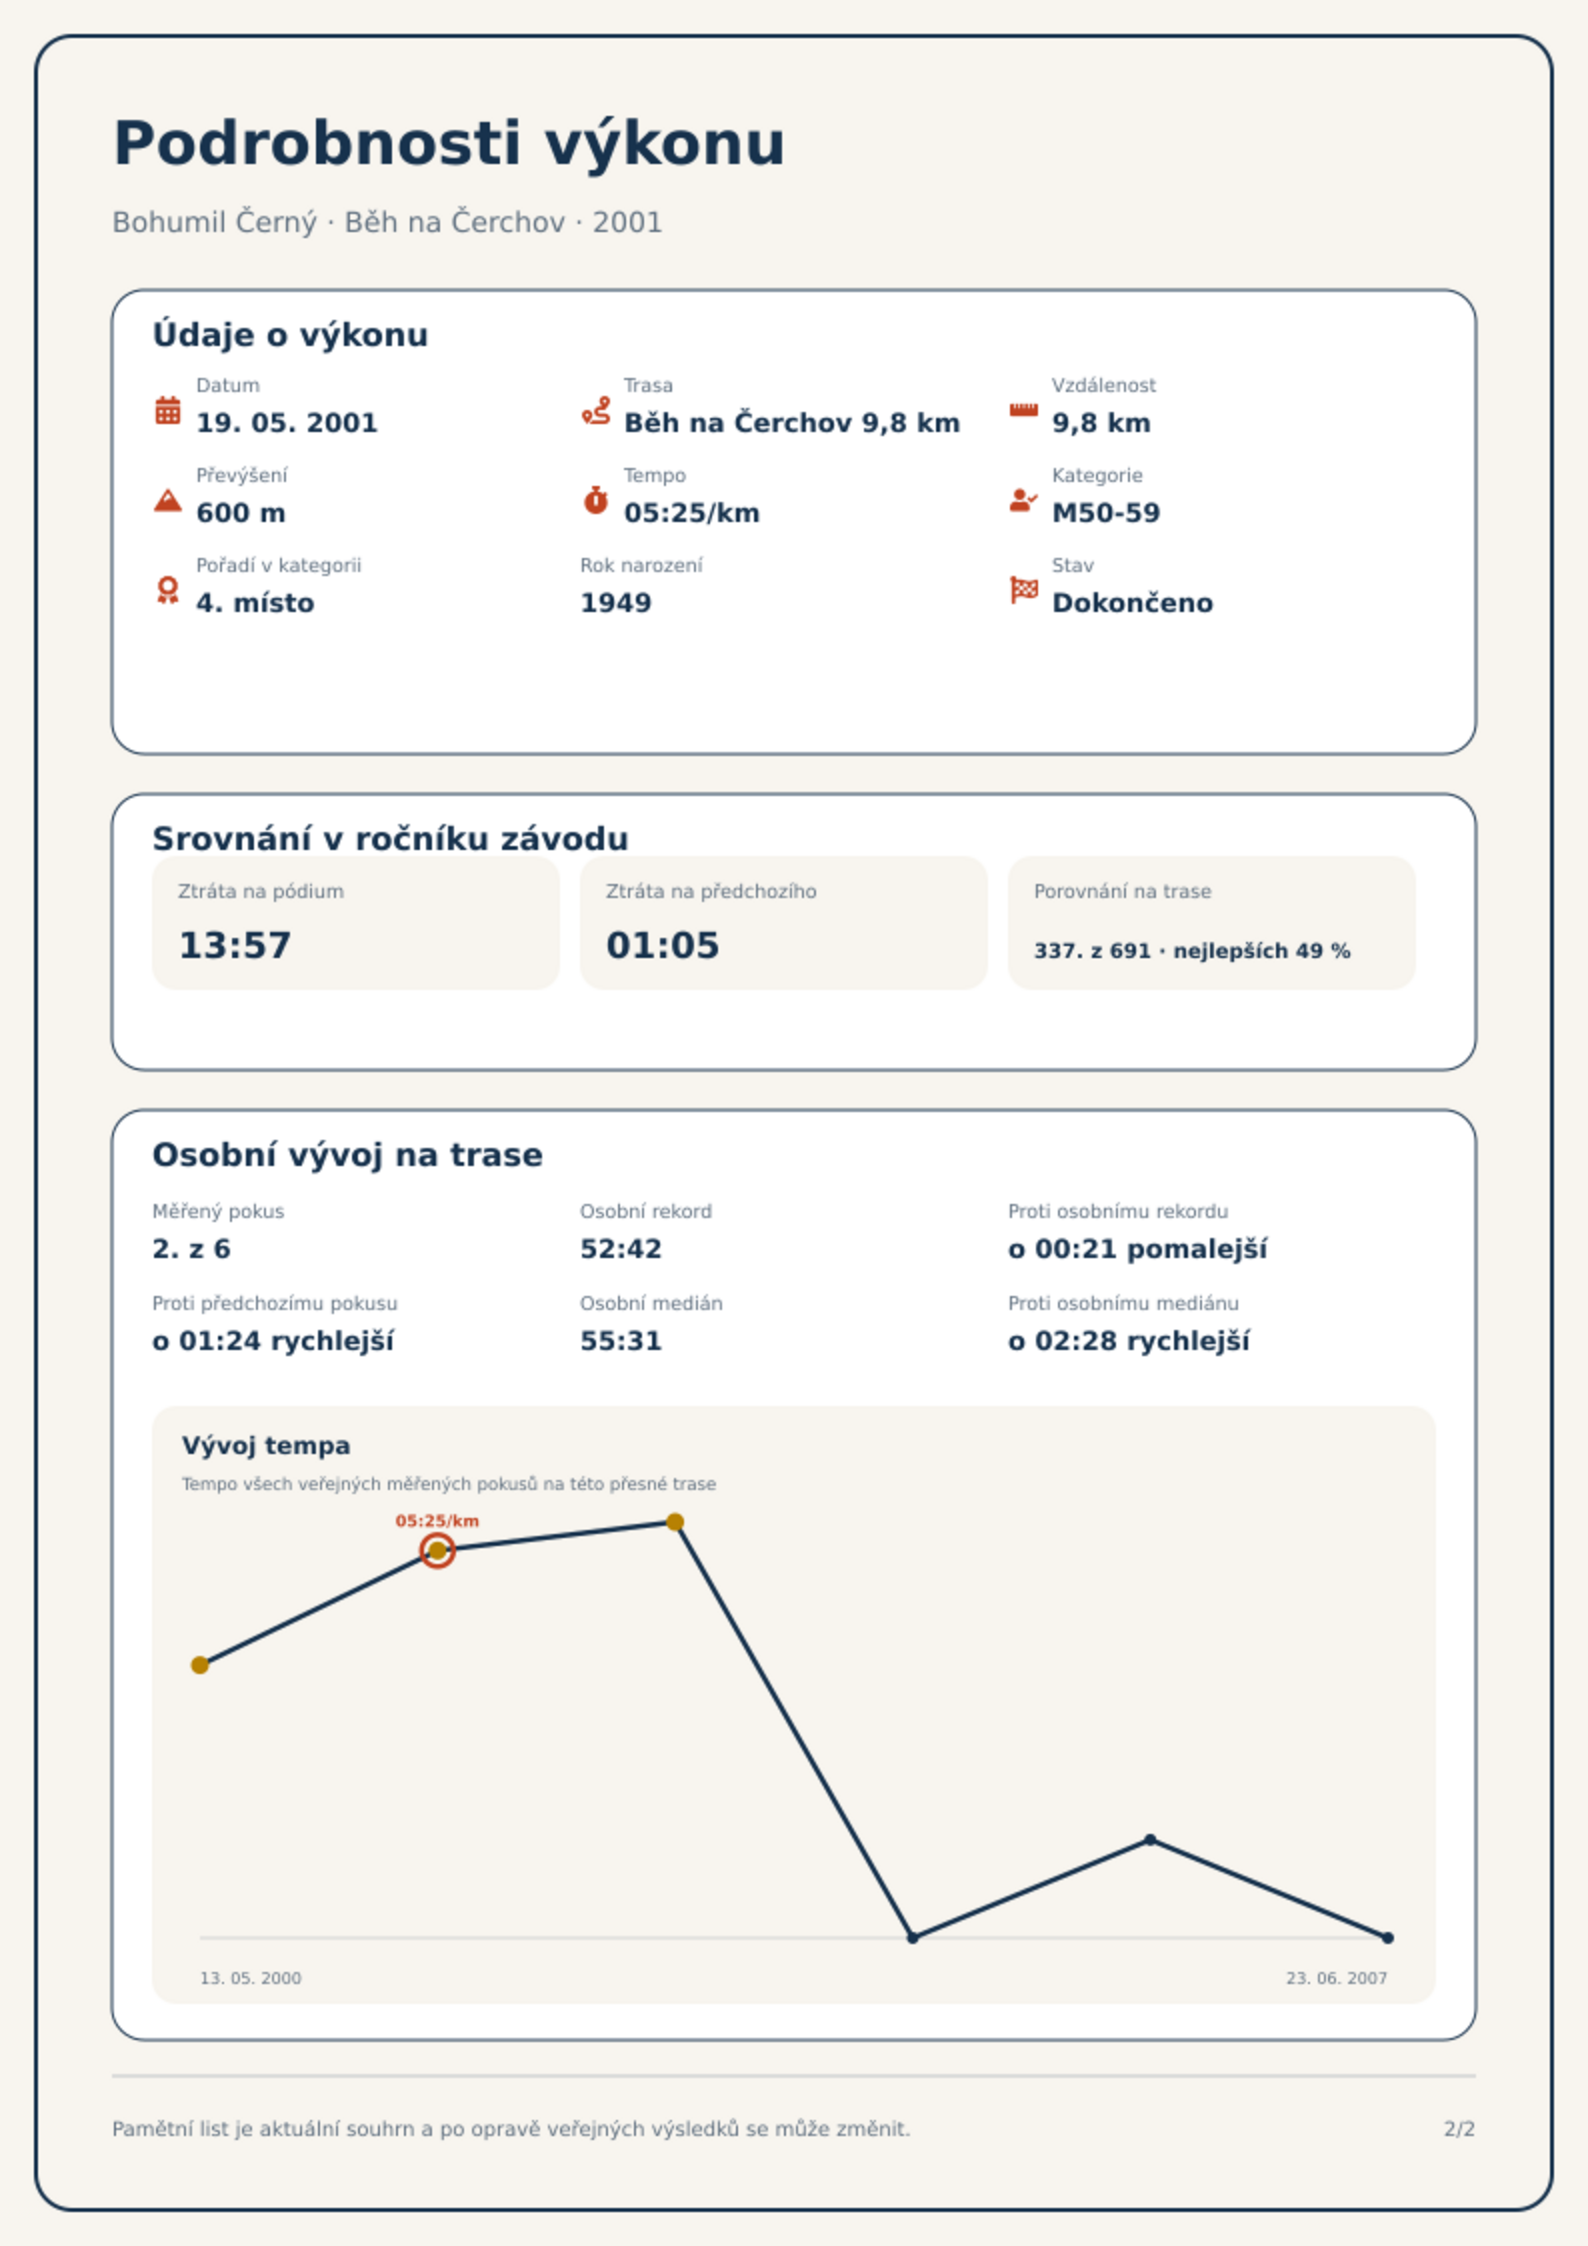Image resolution: width=1588 pixels, height=2246 pixels.
Task: Select the first chart point dated 13. 05. 2000
Action: (x=200, y=1665)
